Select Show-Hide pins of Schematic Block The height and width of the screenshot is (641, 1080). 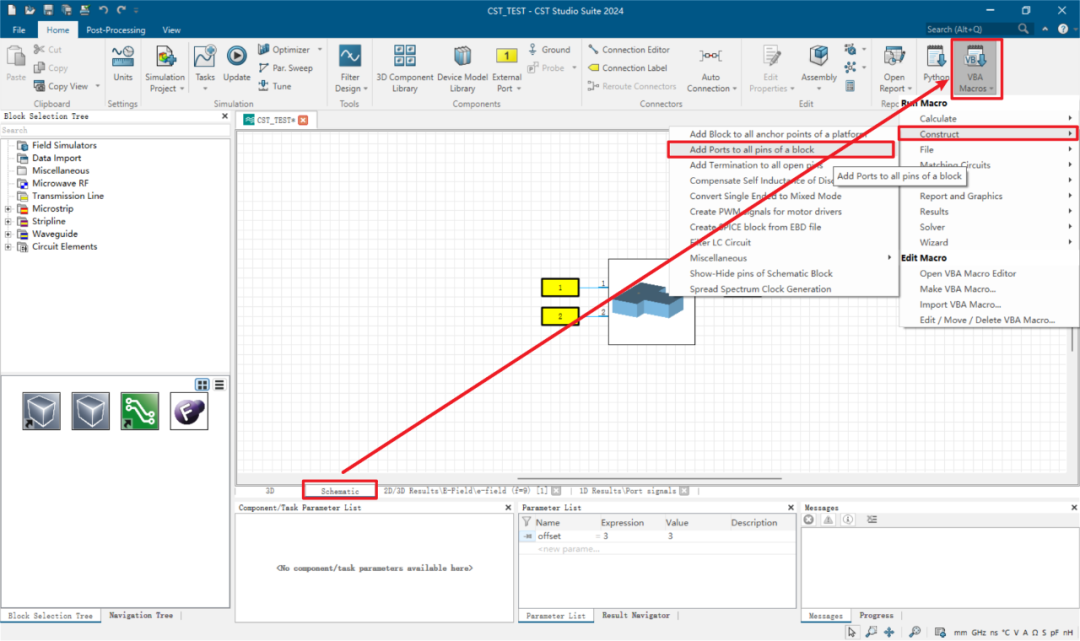(760, 273)
